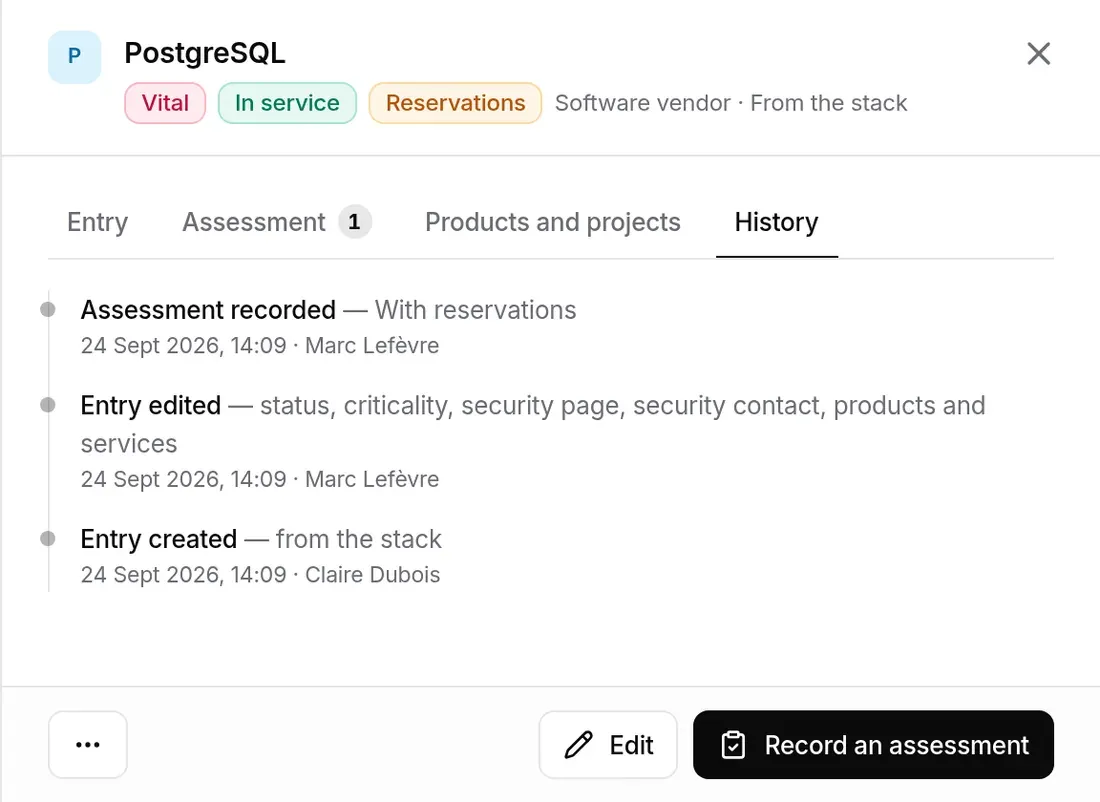This screenshot has width=1100, height=802.
Task: Open the three-dots more actions menu
Action: click(x=88, y=744)
